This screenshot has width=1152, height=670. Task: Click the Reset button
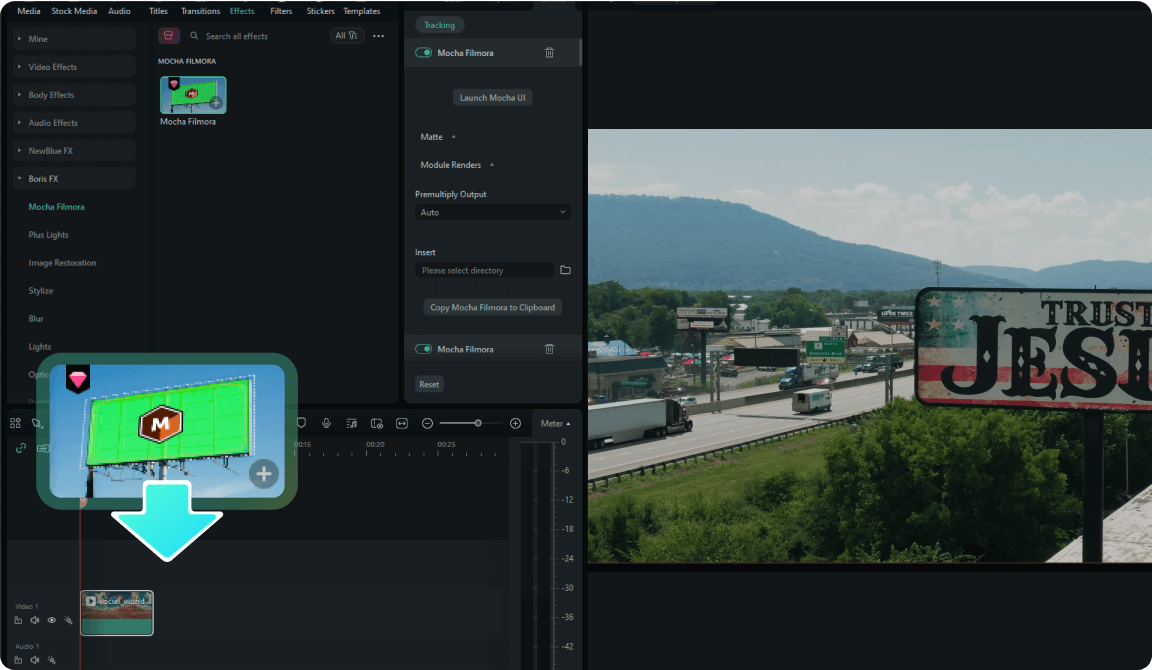tap(429, 384)
